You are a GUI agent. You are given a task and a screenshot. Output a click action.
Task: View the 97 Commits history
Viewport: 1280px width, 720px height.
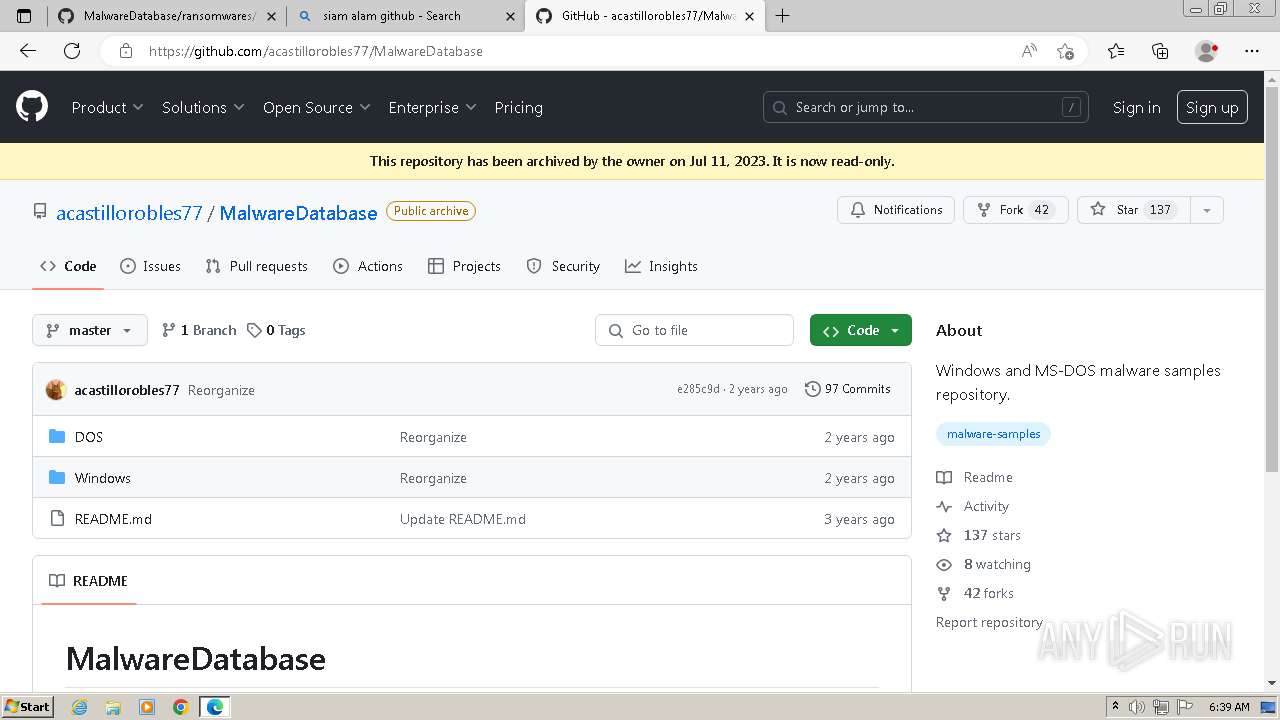[848, 389]
